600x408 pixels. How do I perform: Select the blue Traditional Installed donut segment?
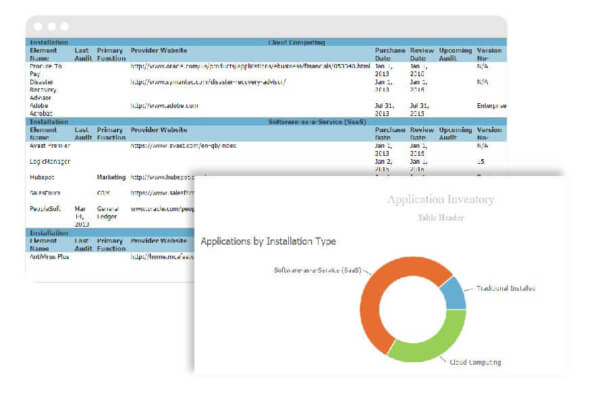pos(455,294)
